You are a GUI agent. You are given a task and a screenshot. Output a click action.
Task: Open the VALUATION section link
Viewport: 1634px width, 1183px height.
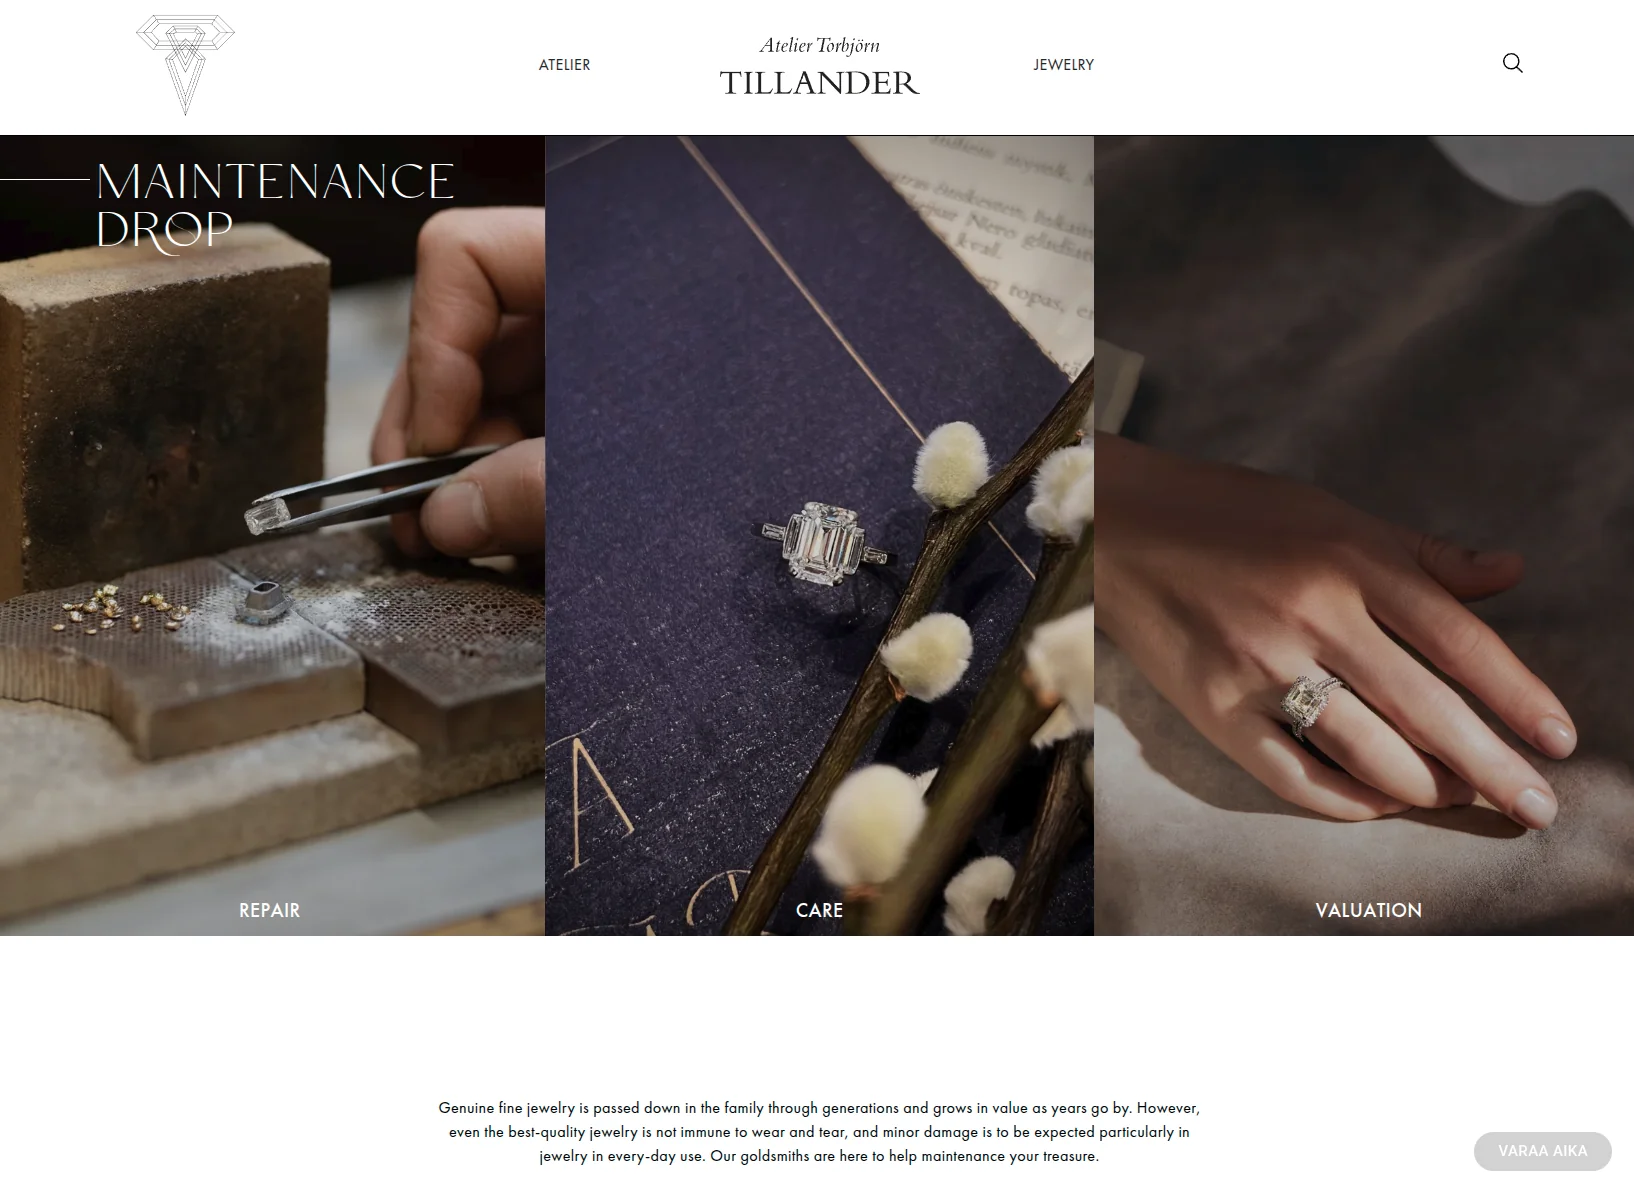point(1368,910)
